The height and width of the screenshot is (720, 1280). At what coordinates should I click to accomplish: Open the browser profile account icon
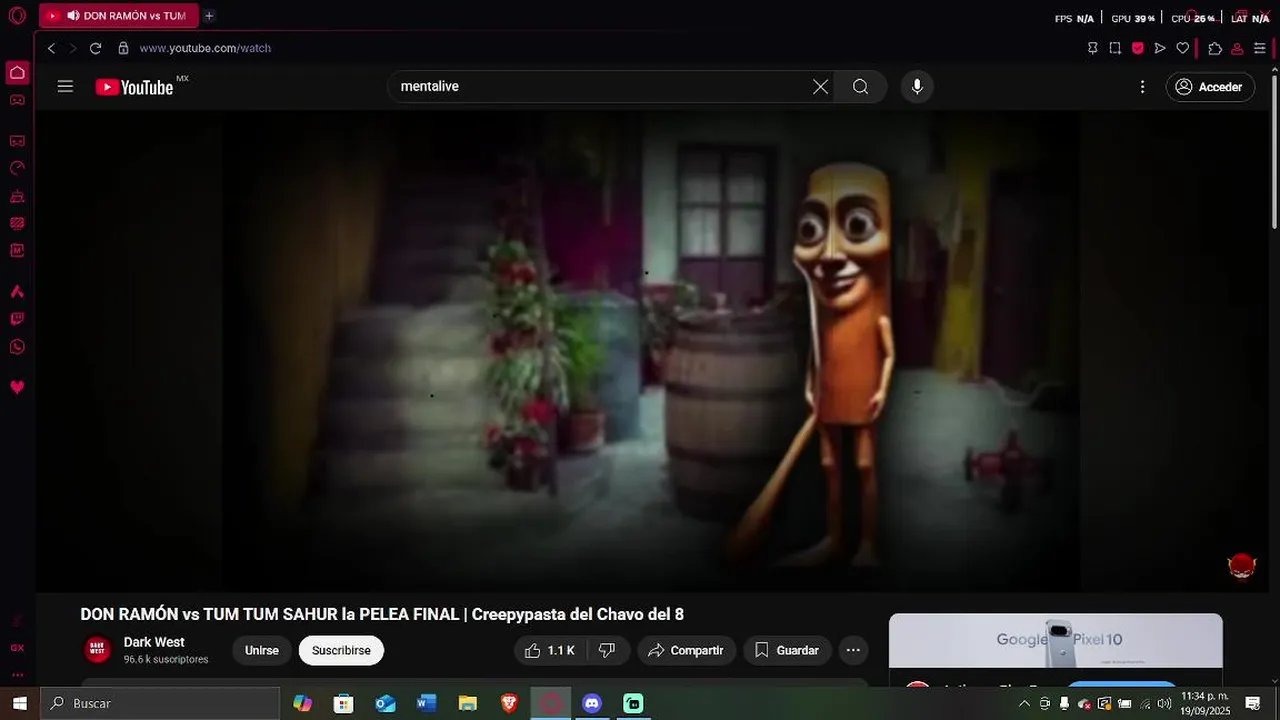click(x=1237, y=48)
